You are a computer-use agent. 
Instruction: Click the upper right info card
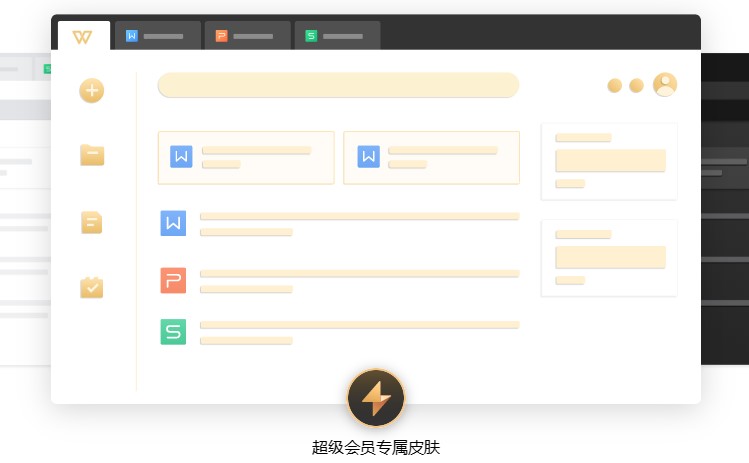609,162
